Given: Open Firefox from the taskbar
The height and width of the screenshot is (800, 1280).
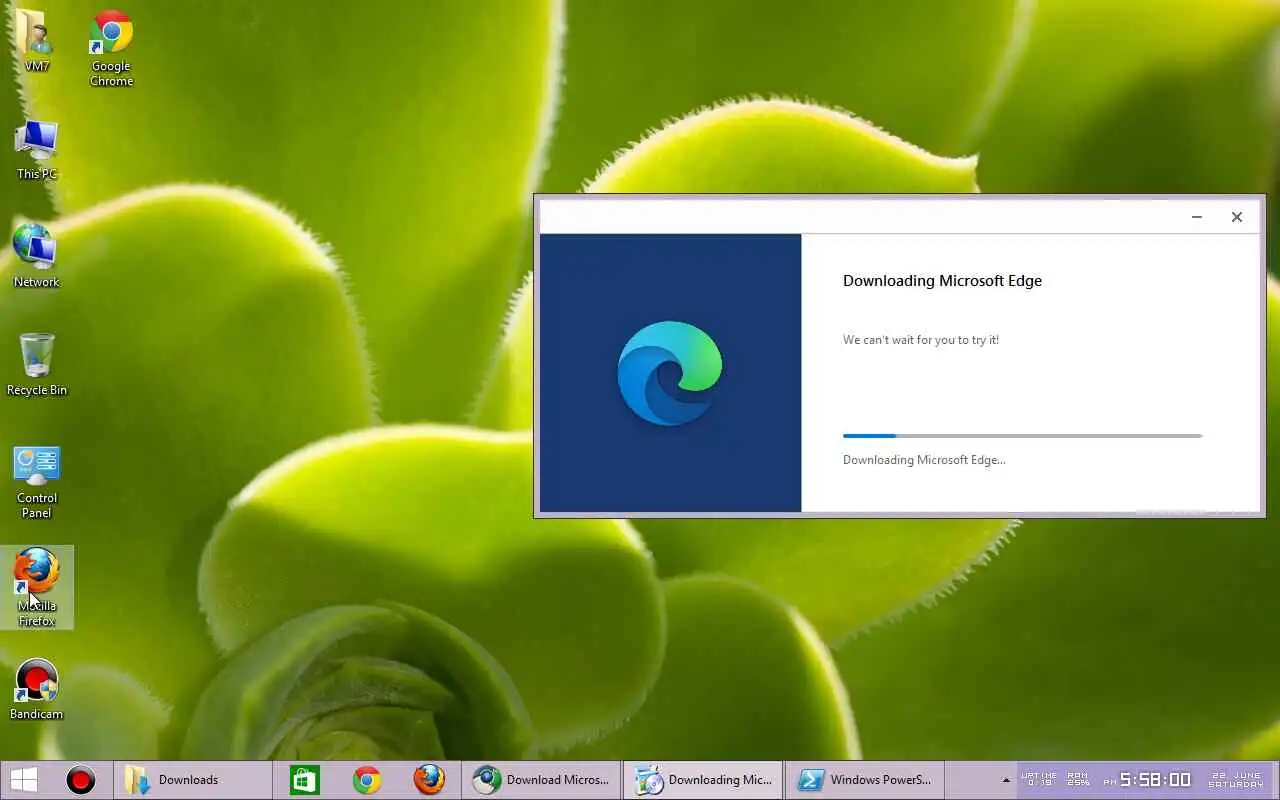Looking at the screenshot, I should pyautogui.click(x=429, y=780).
